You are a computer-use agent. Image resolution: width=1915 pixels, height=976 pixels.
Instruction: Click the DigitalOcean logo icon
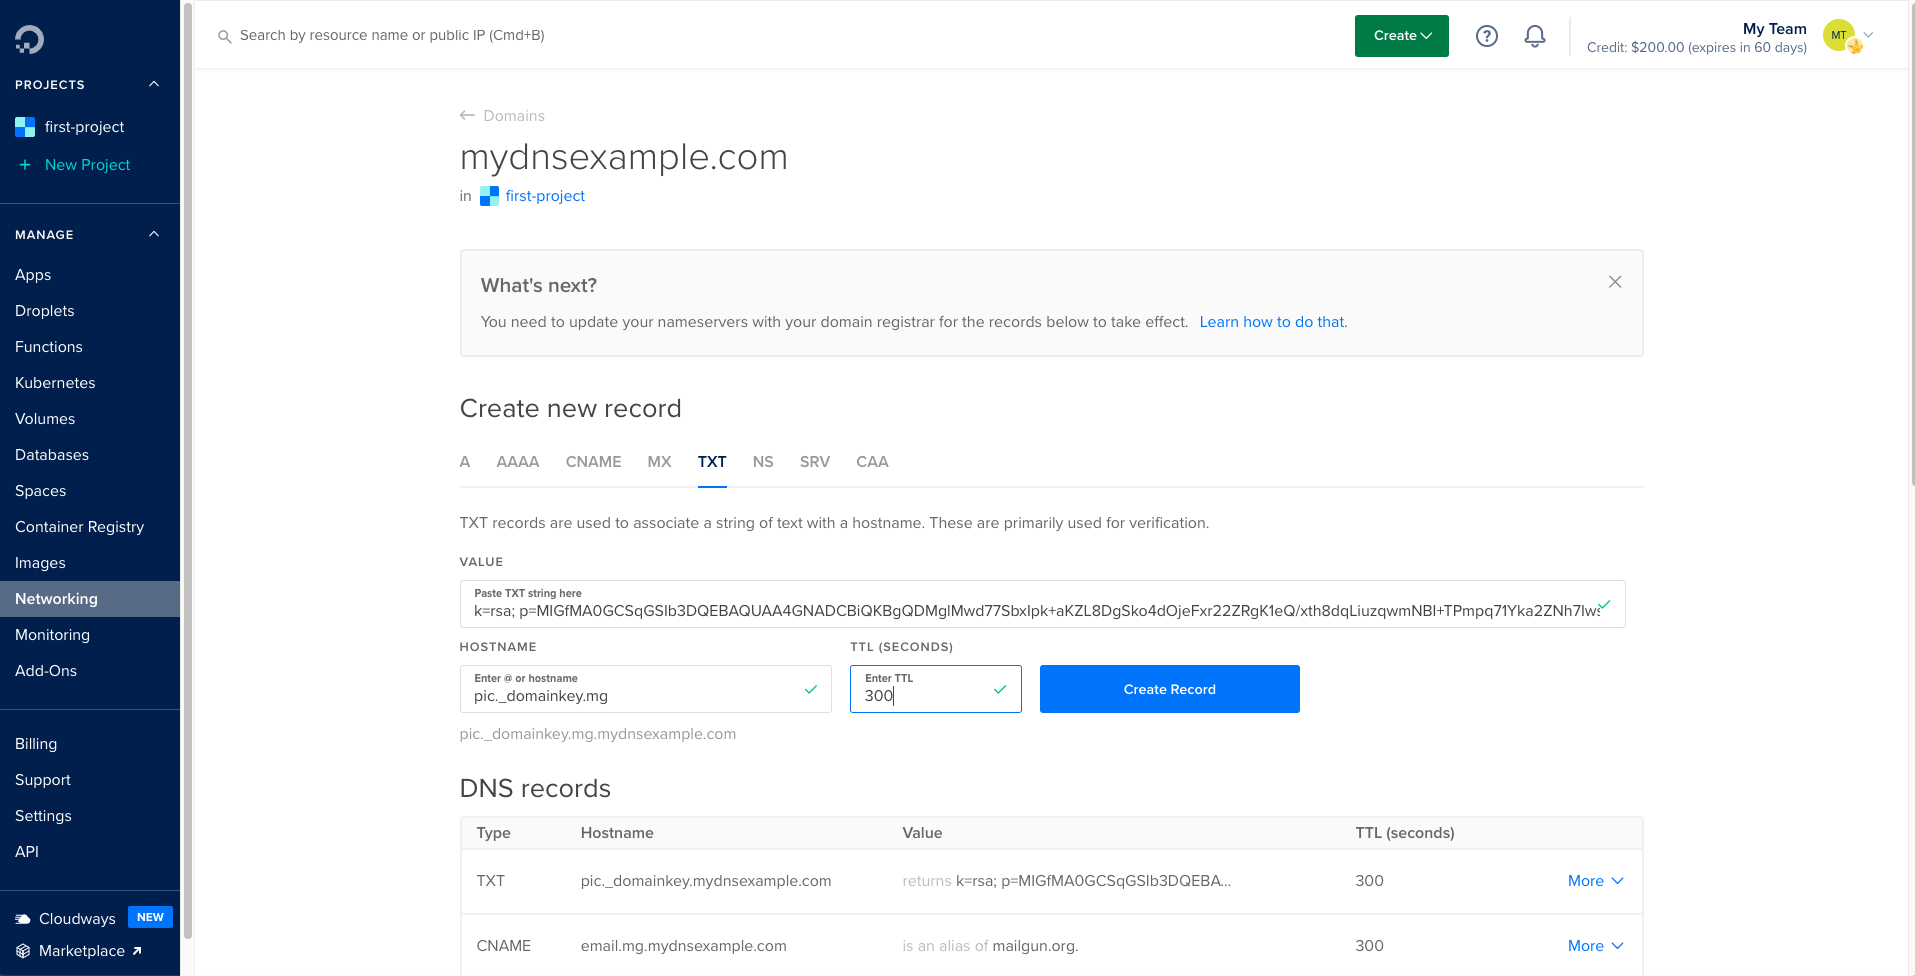[x=29, y=39]
